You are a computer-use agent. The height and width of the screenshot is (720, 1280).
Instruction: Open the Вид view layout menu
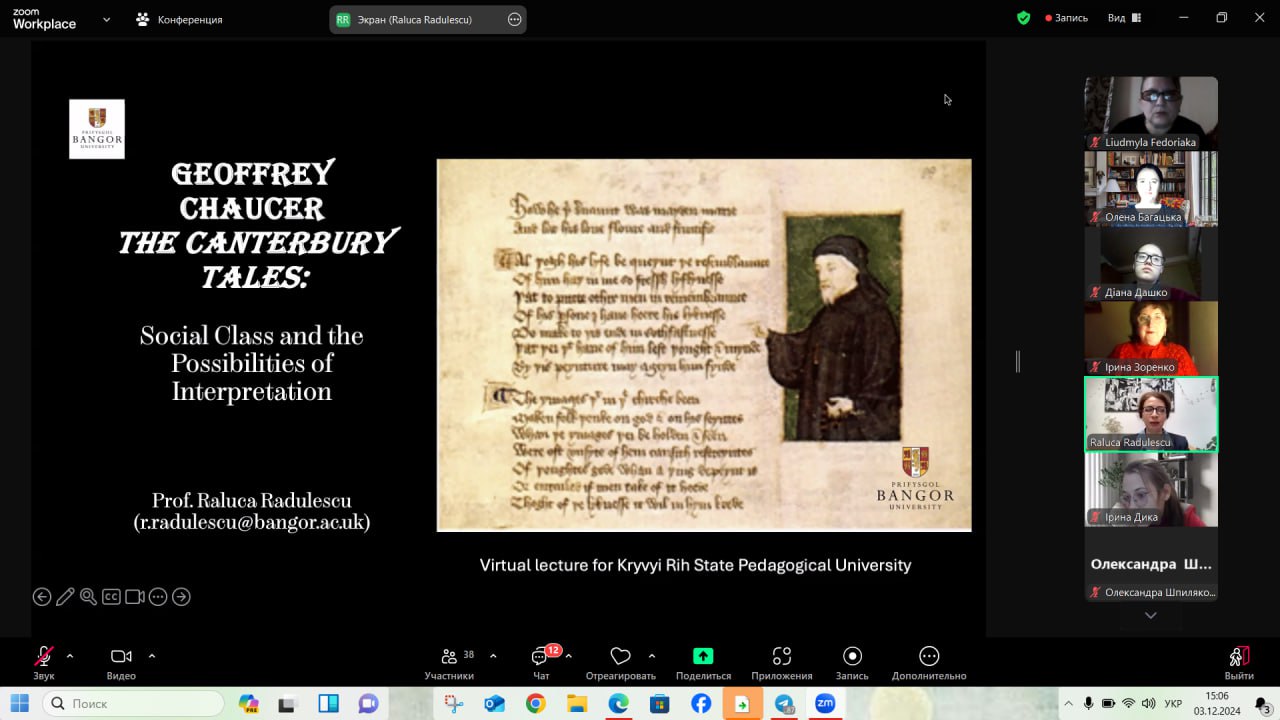(x=1126, y=18)
